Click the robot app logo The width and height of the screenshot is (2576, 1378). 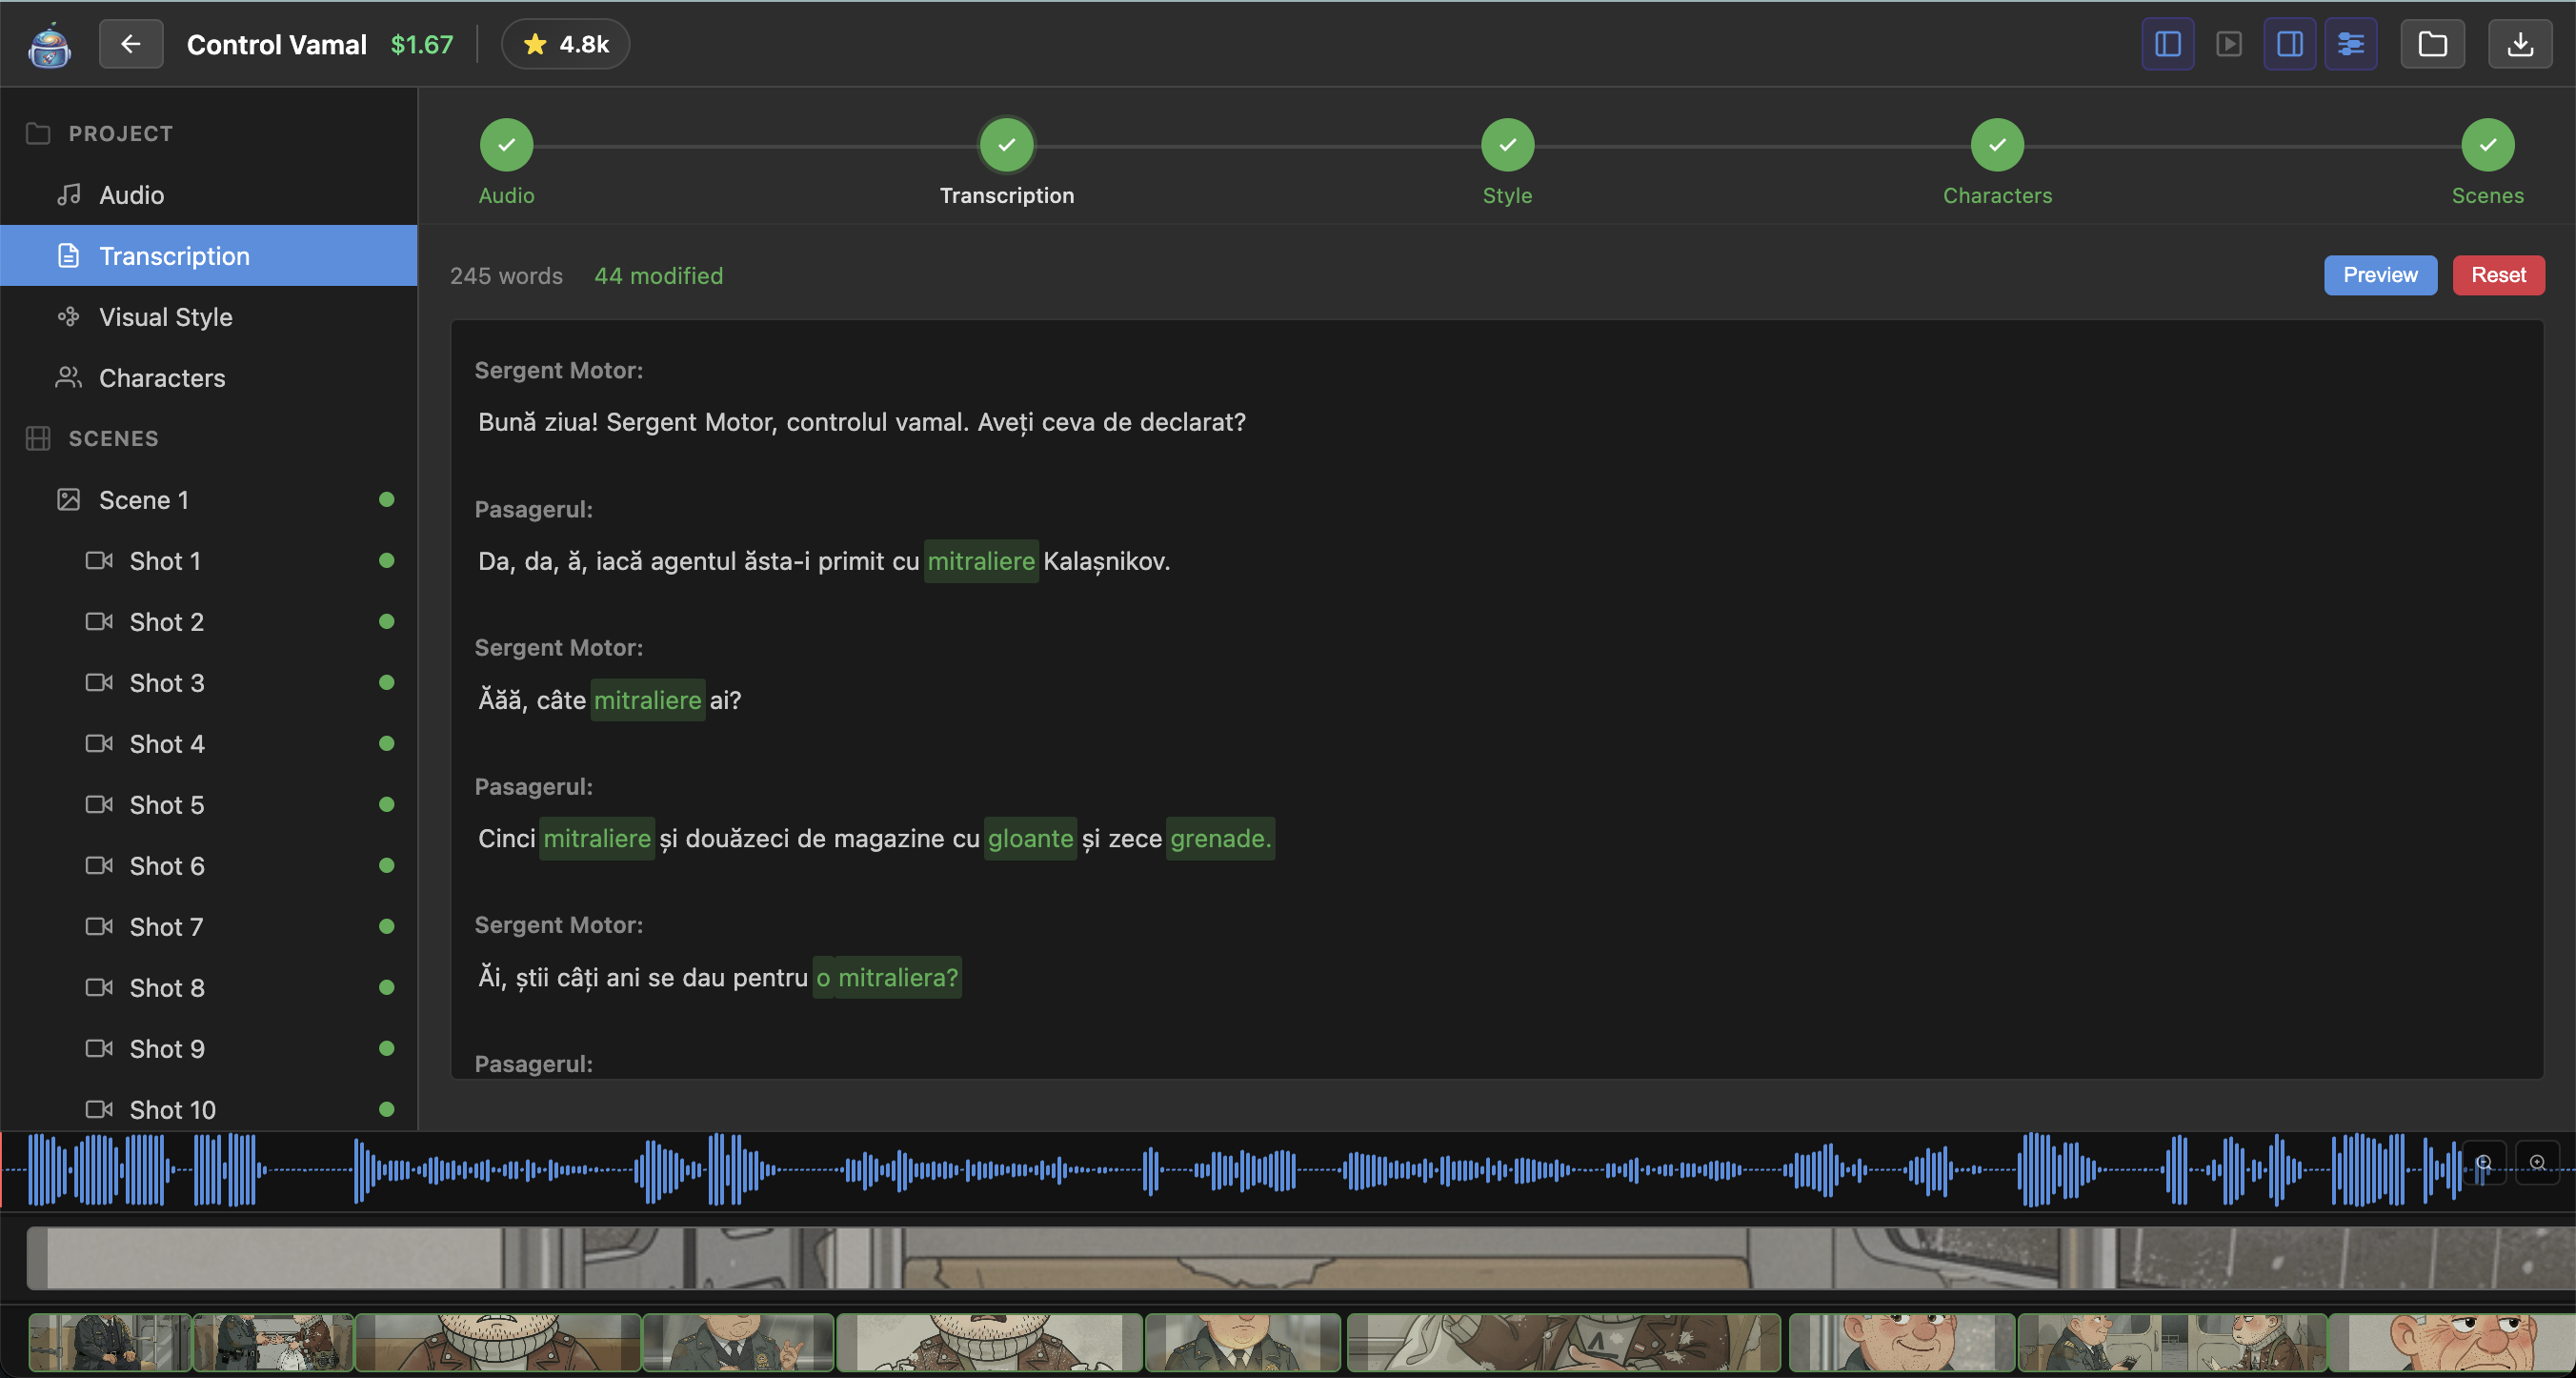pos(49,45)
